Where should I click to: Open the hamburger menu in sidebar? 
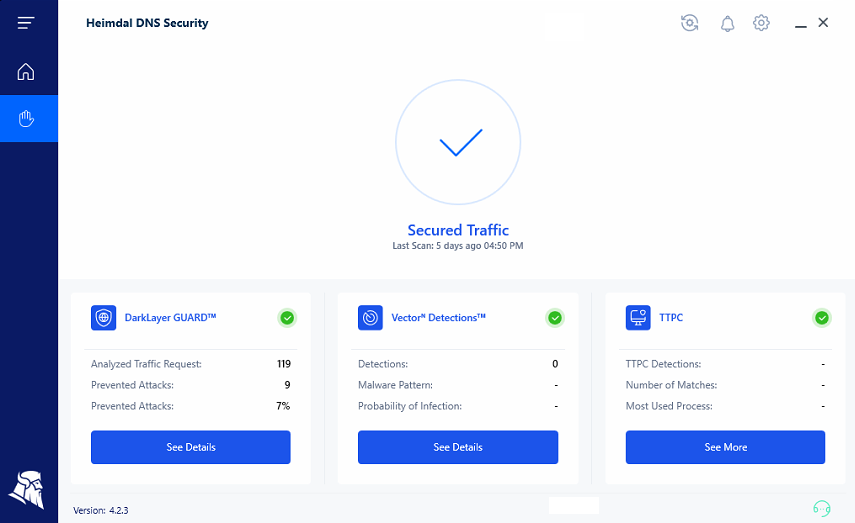pyautogui.click(x=26, y=23)
